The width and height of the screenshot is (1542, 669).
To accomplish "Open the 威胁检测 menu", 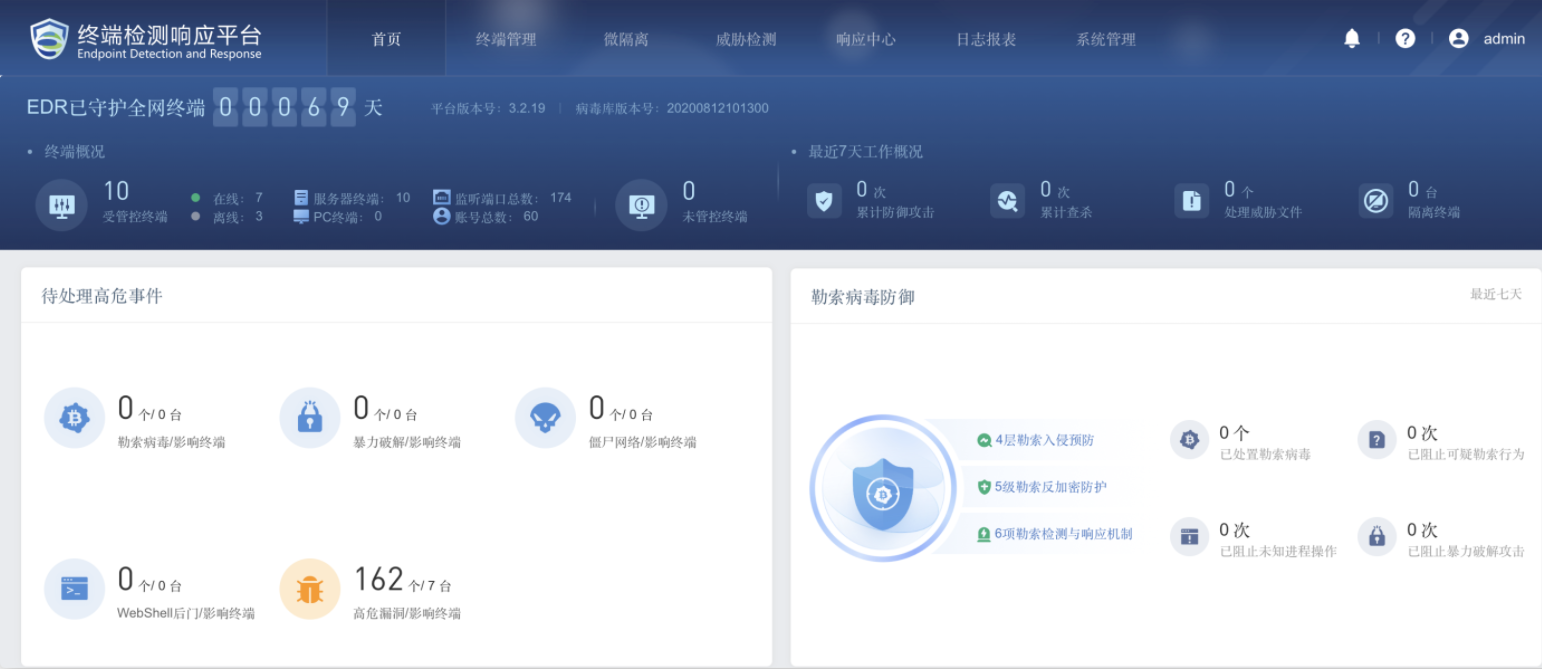I will tap(745, 39).
